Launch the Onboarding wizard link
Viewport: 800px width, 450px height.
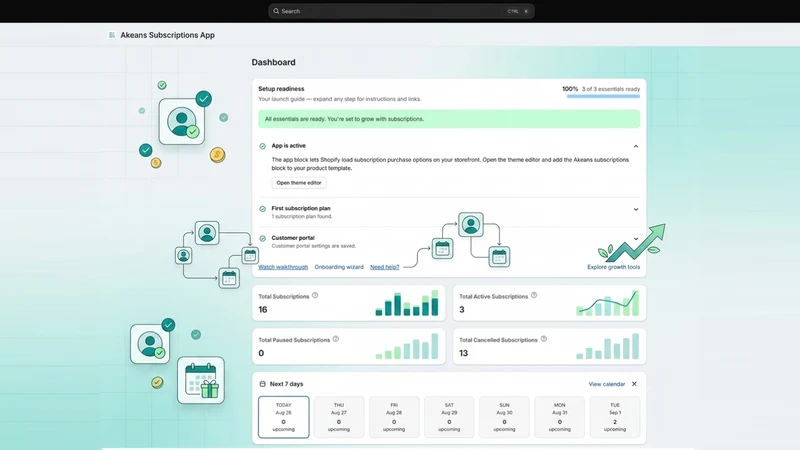pos(339,267)
